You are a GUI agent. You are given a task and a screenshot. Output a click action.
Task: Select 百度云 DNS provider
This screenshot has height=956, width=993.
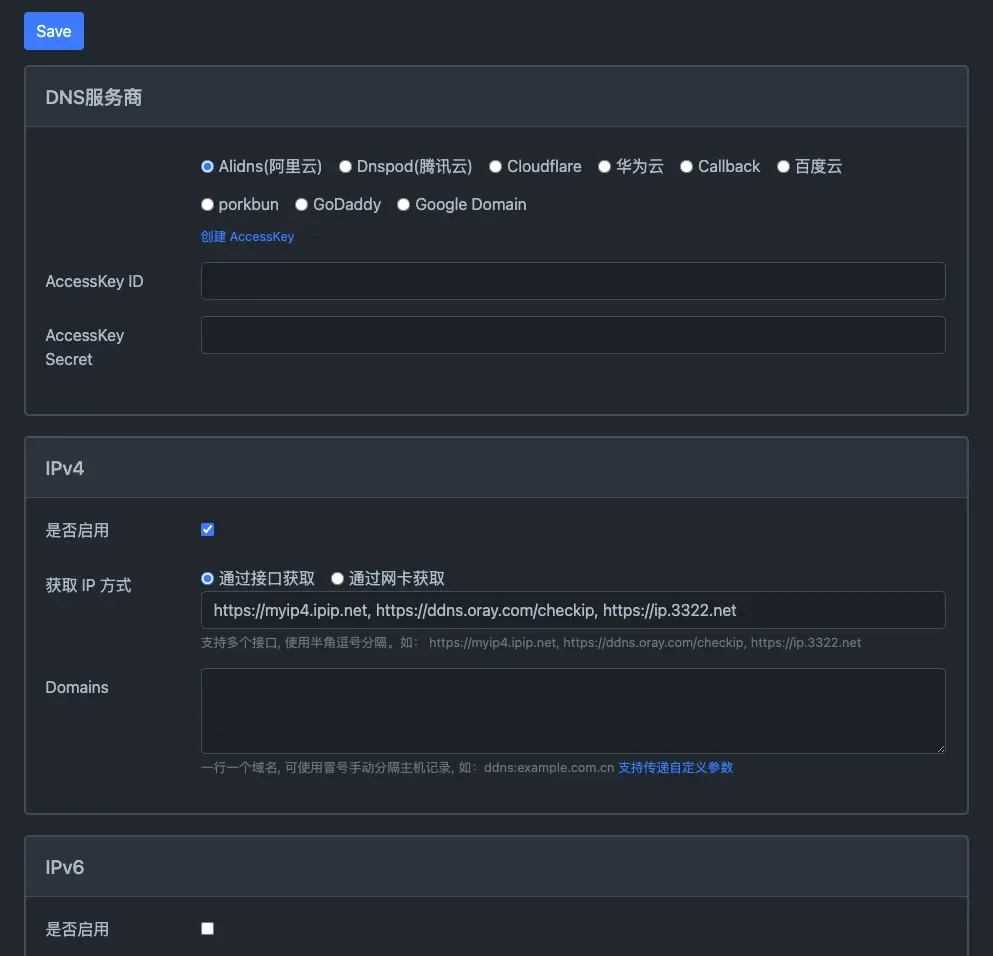(783, 167)
